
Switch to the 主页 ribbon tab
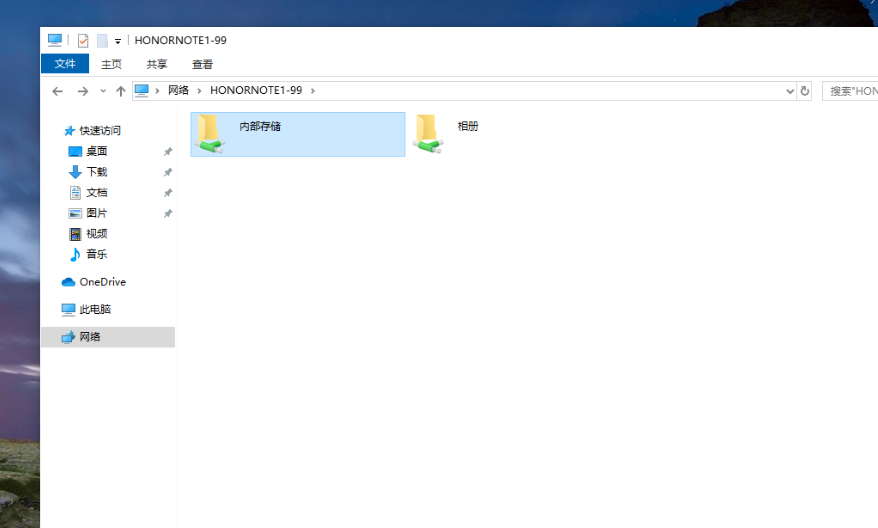pyautogui.click(x=111, y=64)
